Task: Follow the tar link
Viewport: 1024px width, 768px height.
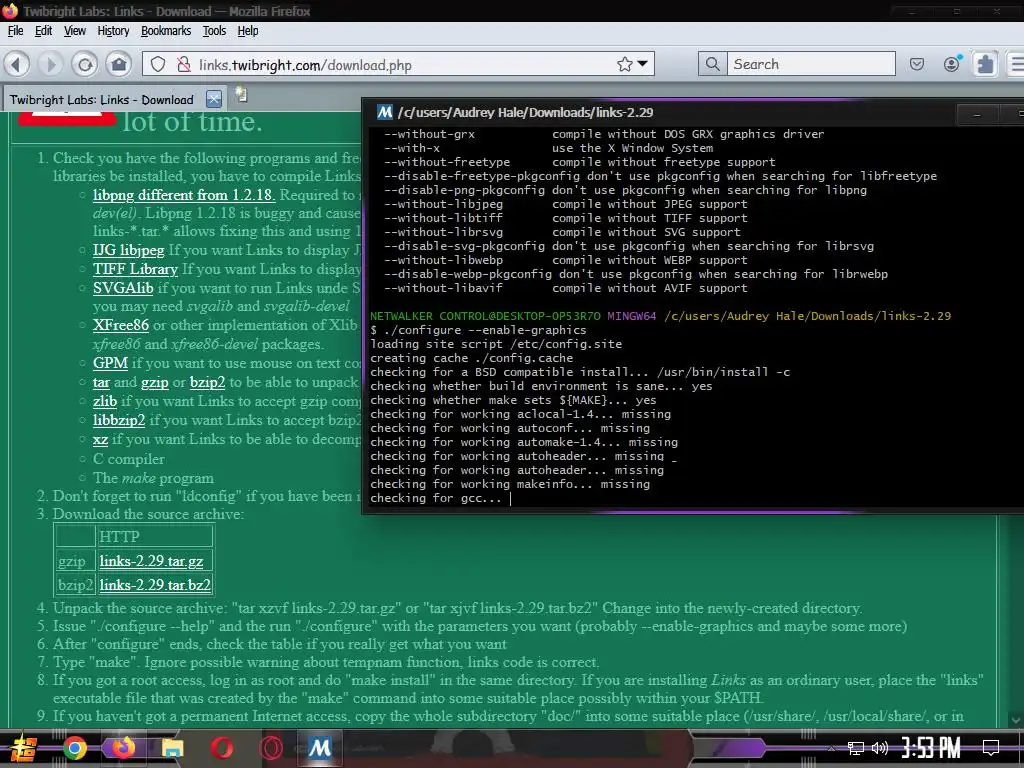Action: (101, 382)
